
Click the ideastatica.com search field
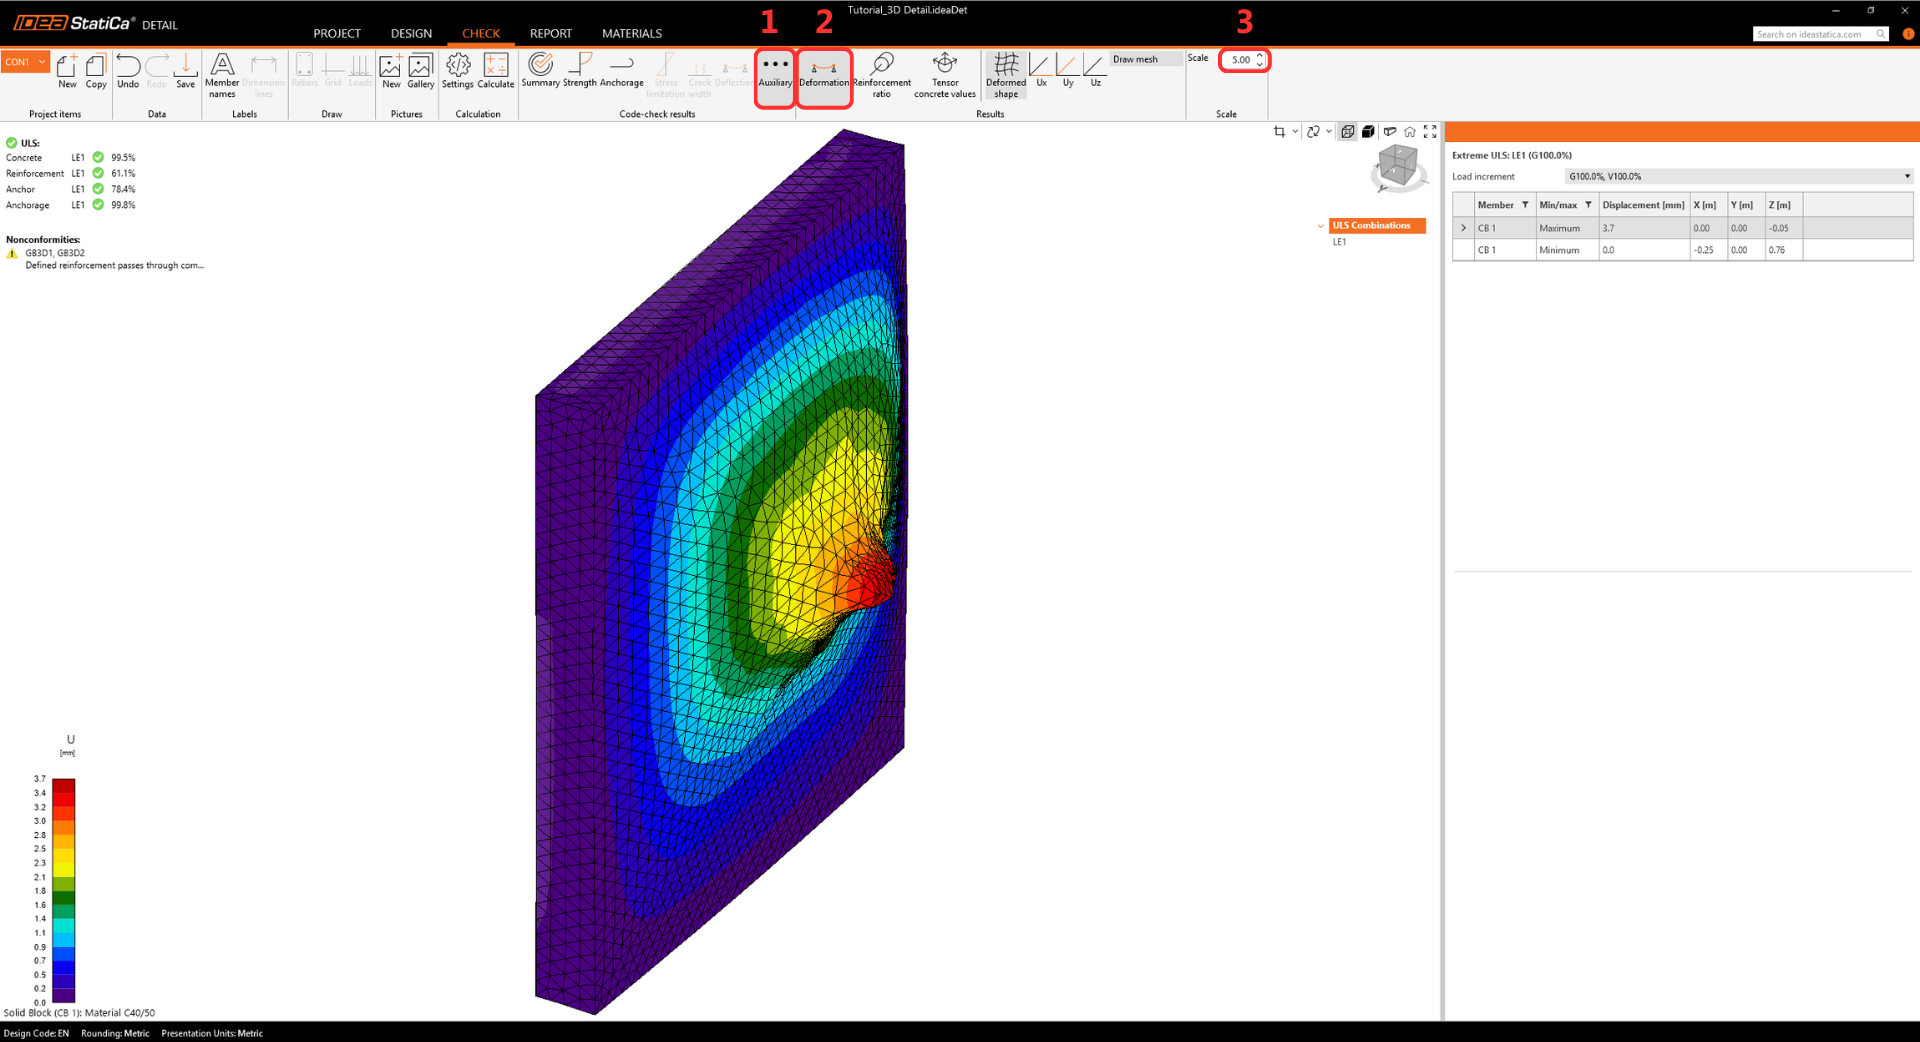tap(1812, 34)
